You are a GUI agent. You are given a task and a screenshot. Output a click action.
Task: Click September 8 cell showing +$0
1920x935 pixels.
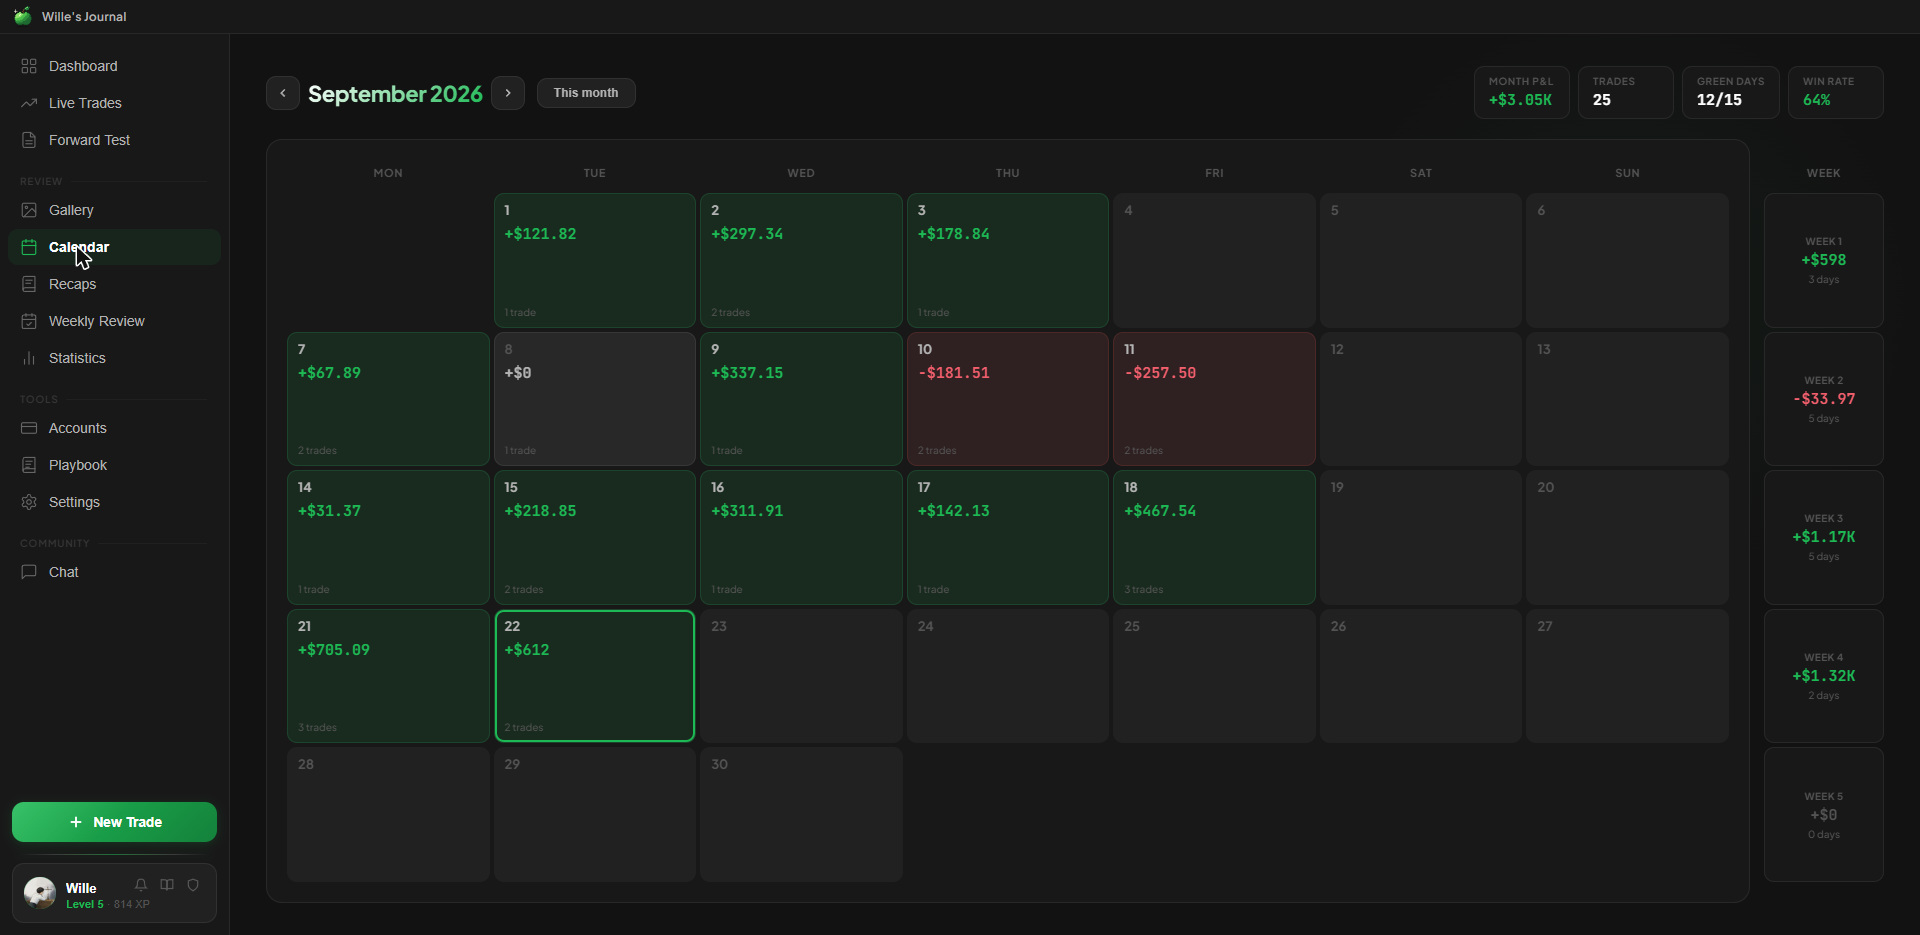pyautogui.click(x=595, y=399)
